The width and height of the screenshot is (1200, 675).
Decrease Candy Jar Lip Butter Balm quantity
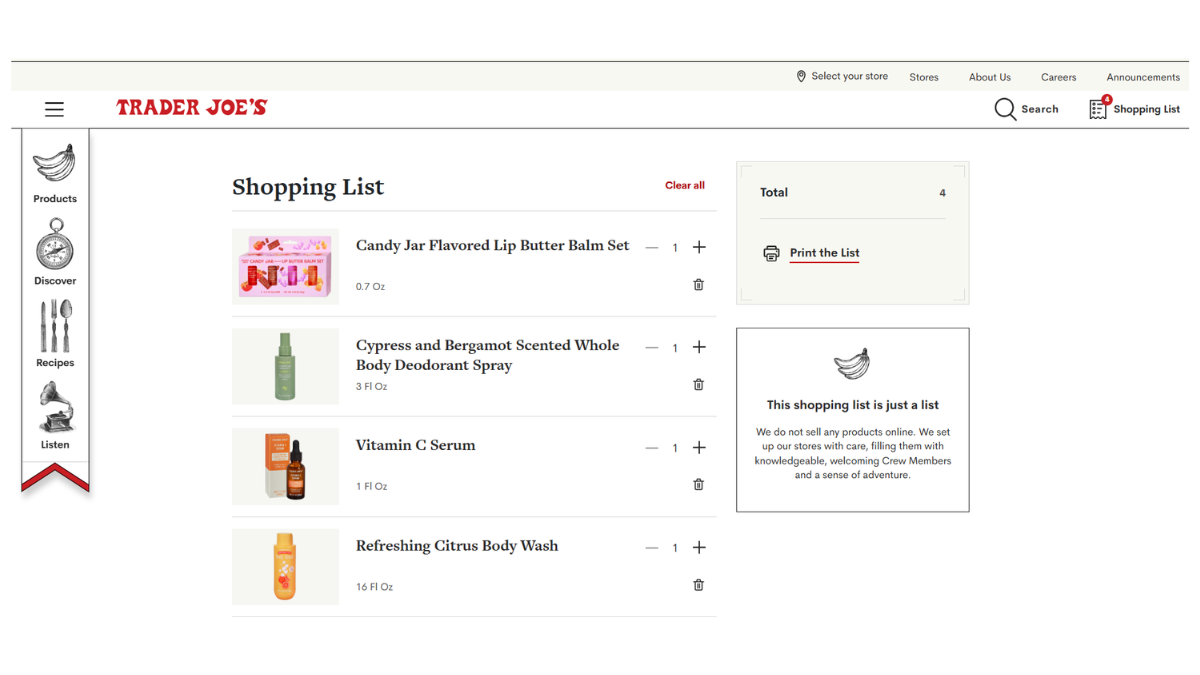pos(652,247)
